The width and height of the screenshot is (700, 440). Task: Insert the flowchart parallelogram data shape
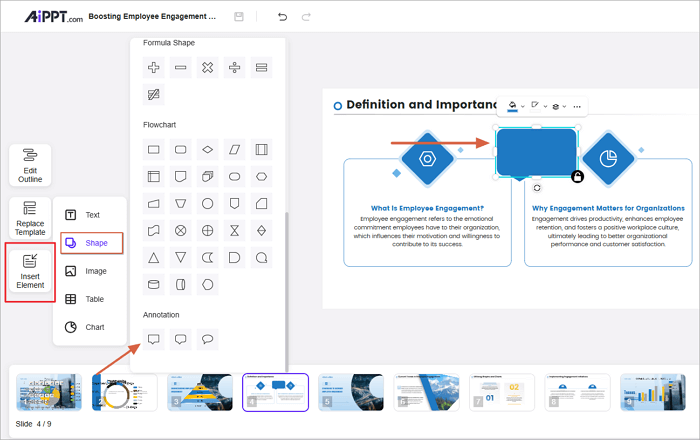(234, 149)
